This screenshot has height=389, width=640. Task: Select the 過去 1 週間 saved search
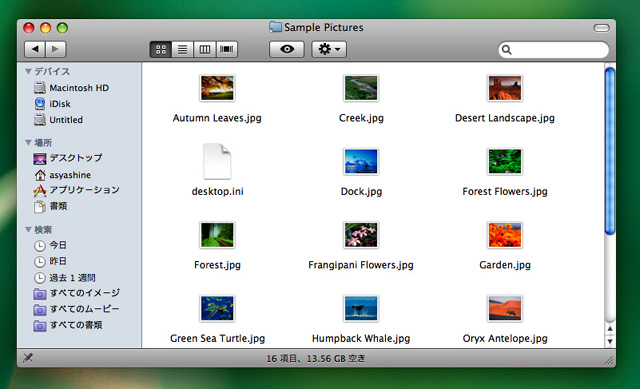(64, 278)
